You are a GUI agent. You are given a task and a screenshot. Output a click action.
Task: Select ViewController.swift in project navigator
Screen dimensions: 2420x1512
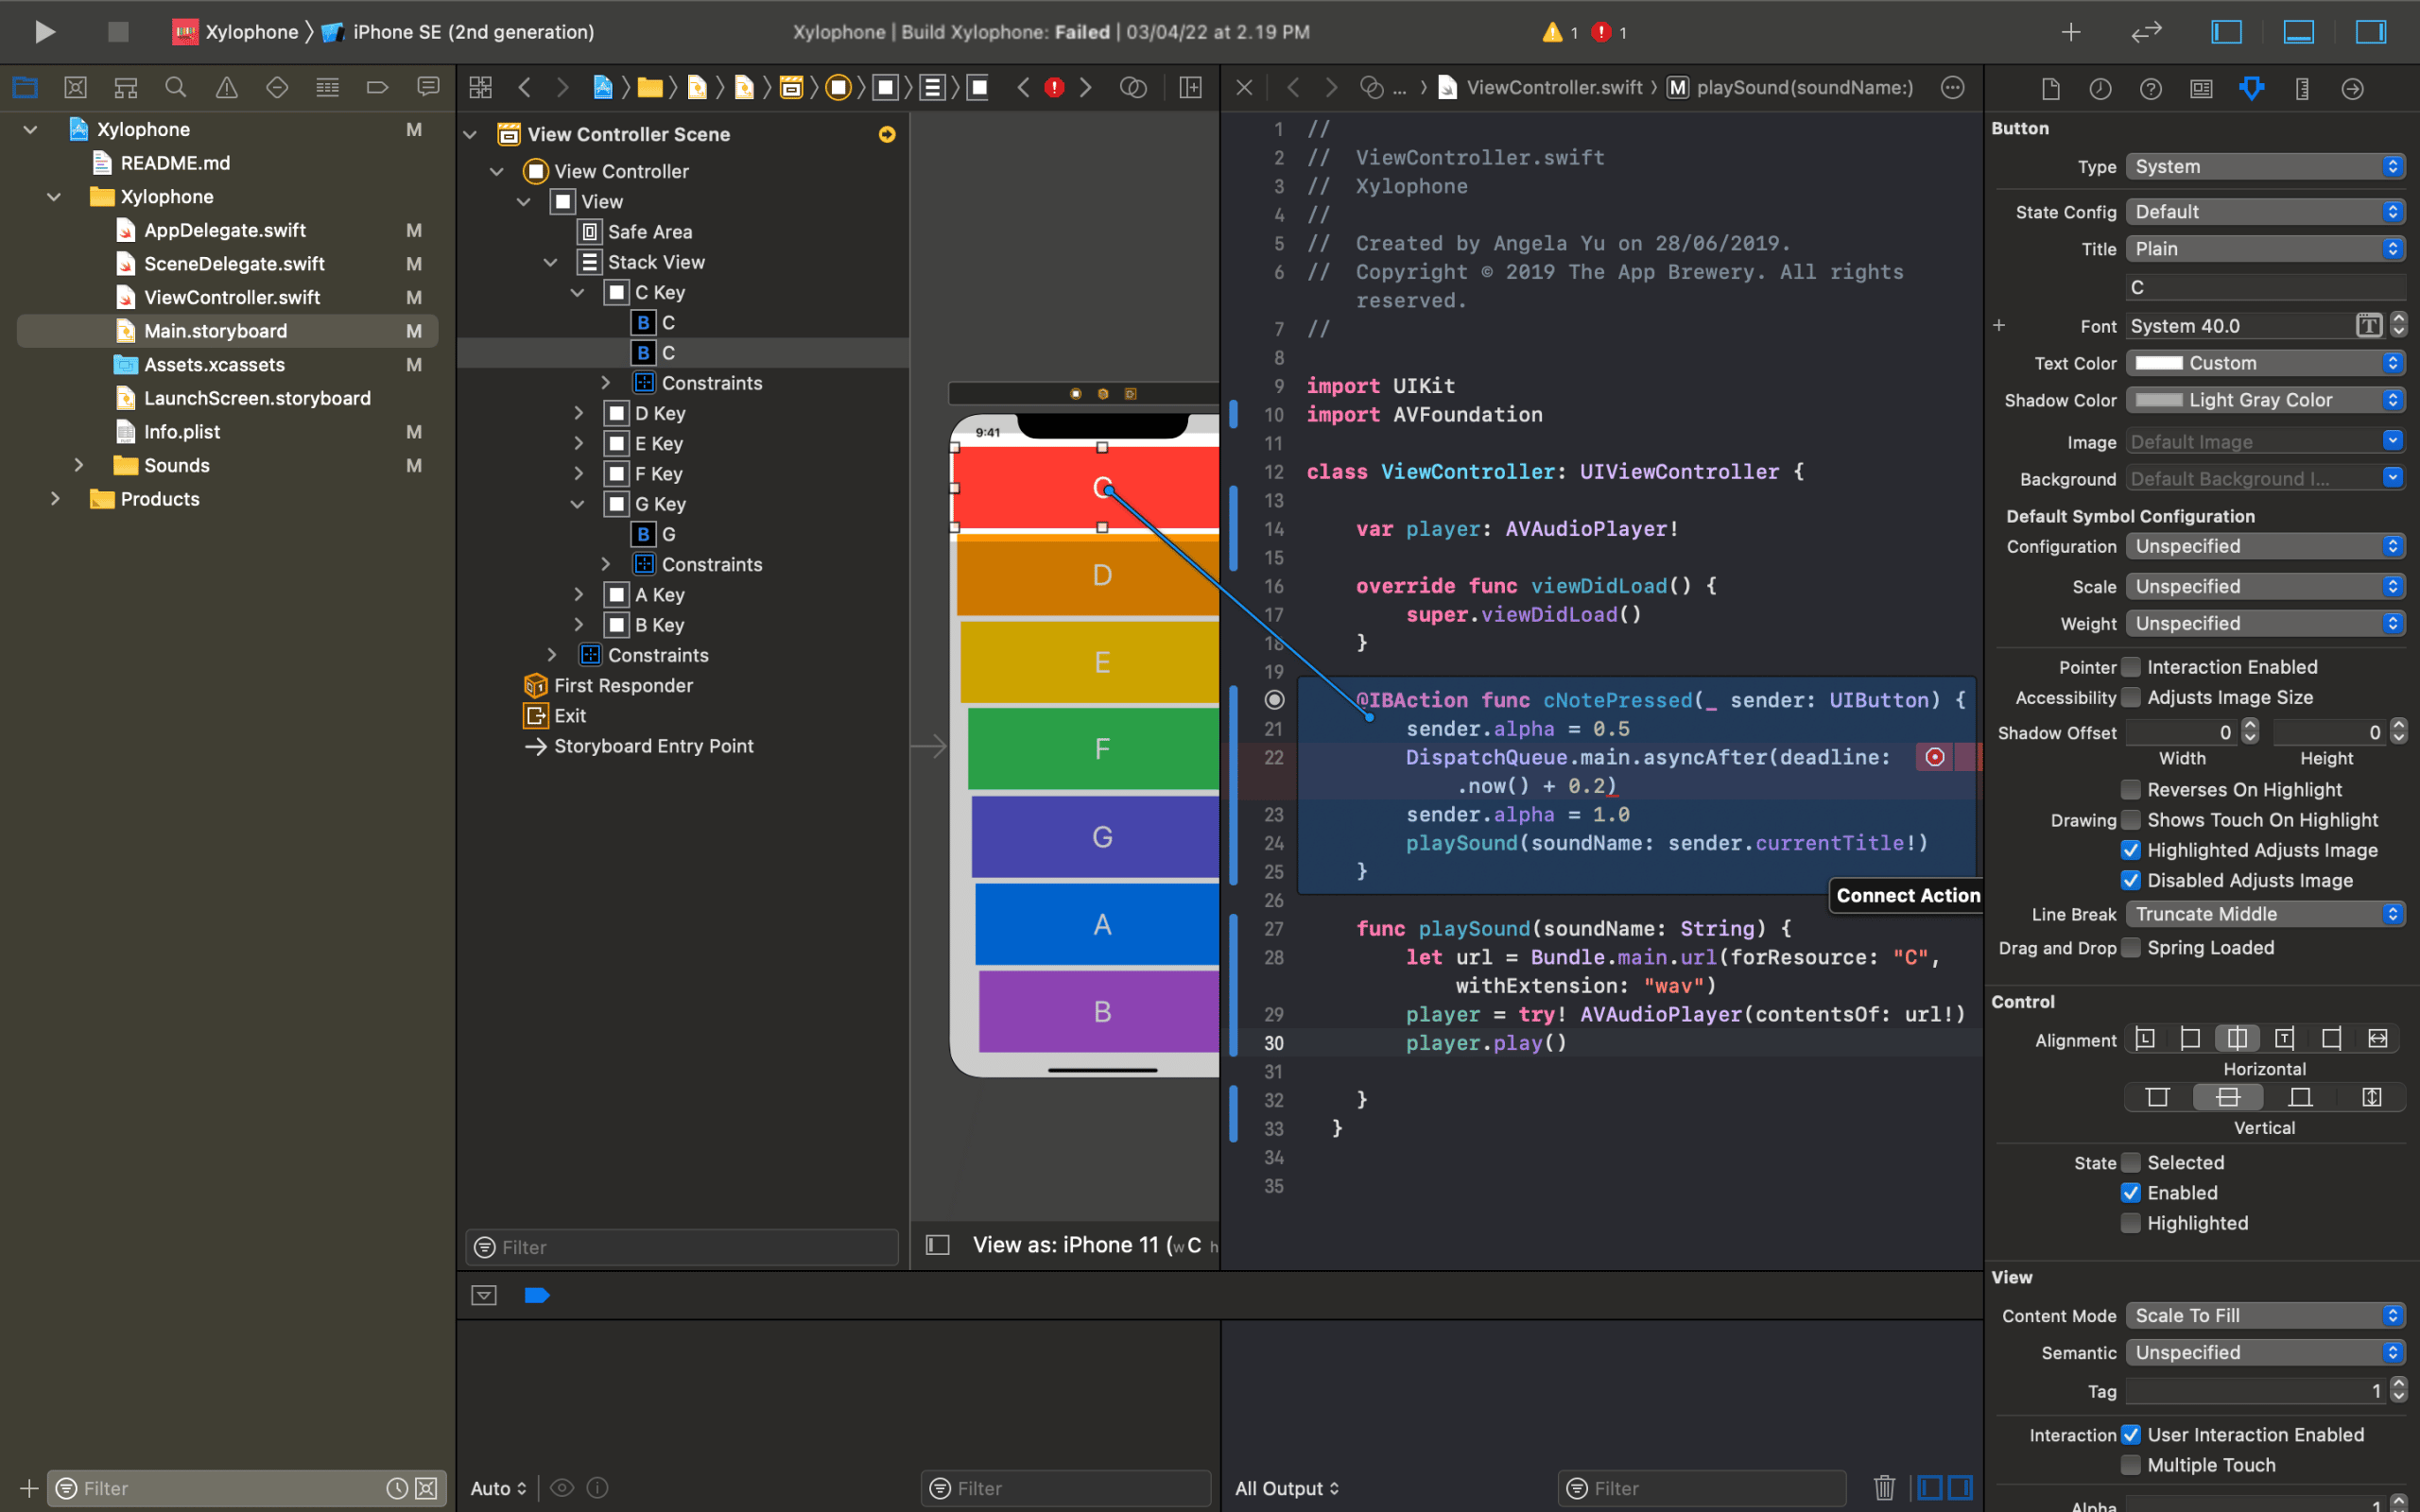pos(232,297)
